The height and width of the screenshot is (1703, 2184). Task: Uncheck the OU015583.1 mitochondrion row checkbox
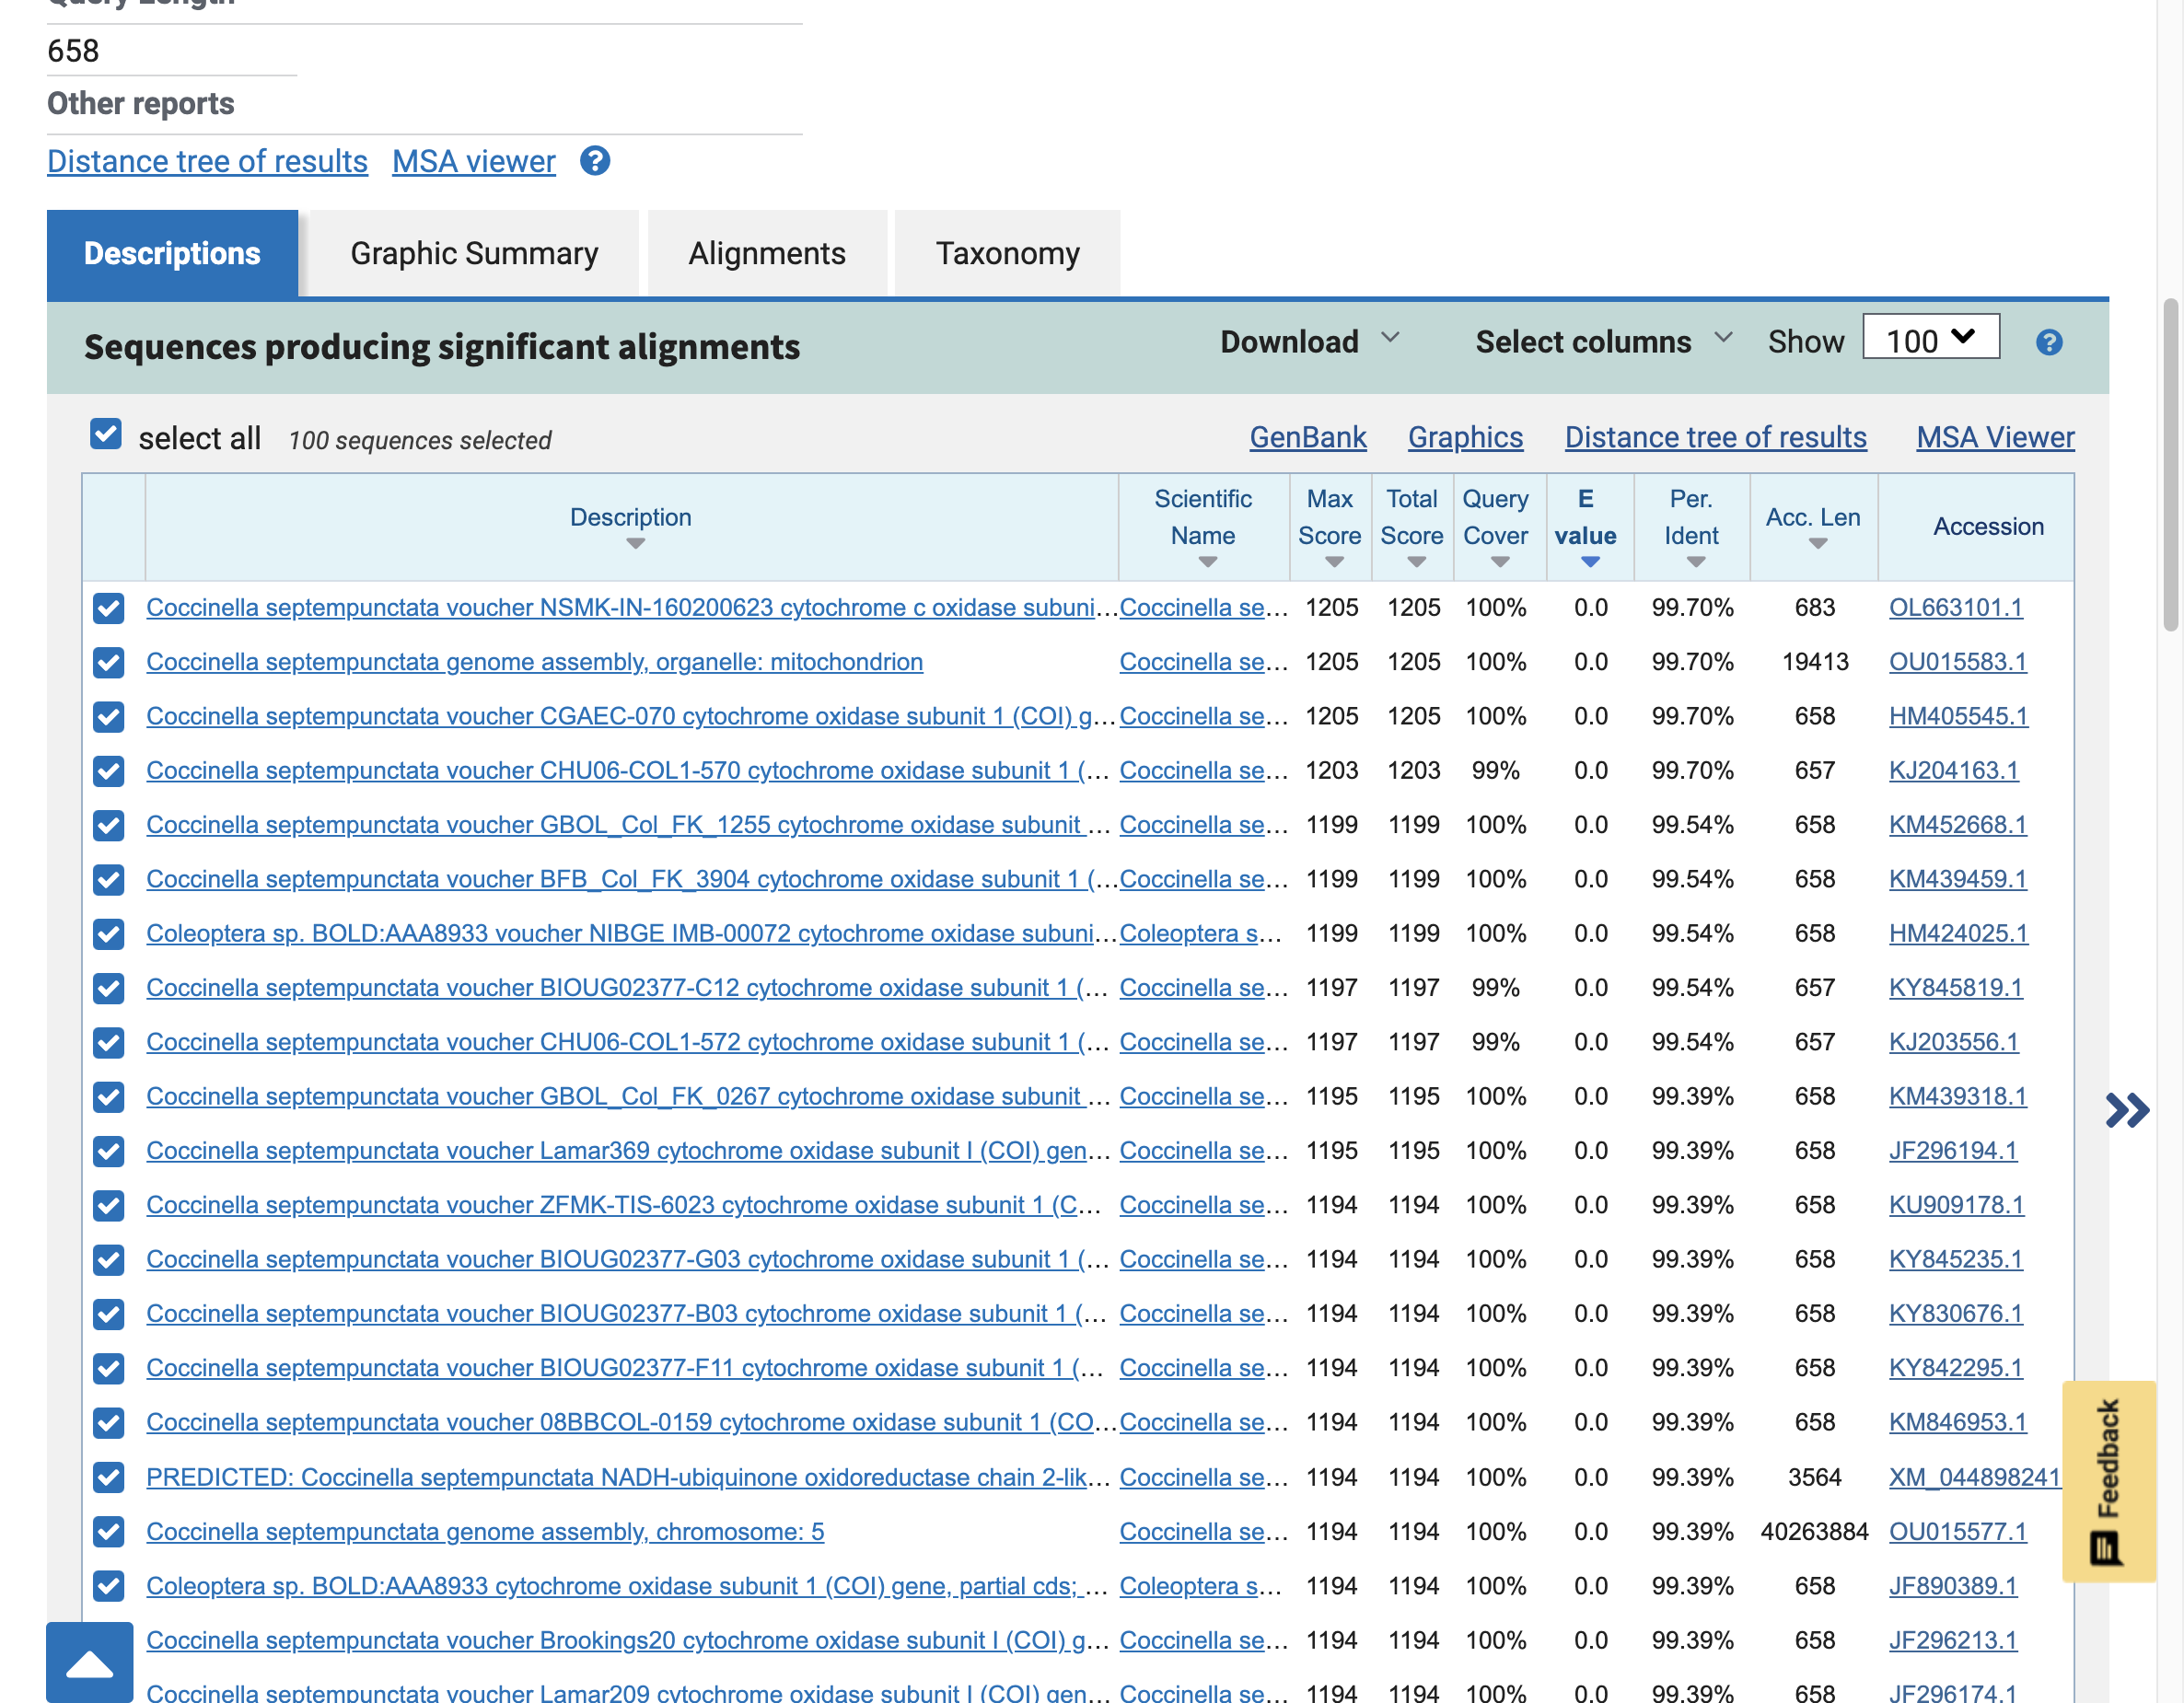[x=109, y=662]
